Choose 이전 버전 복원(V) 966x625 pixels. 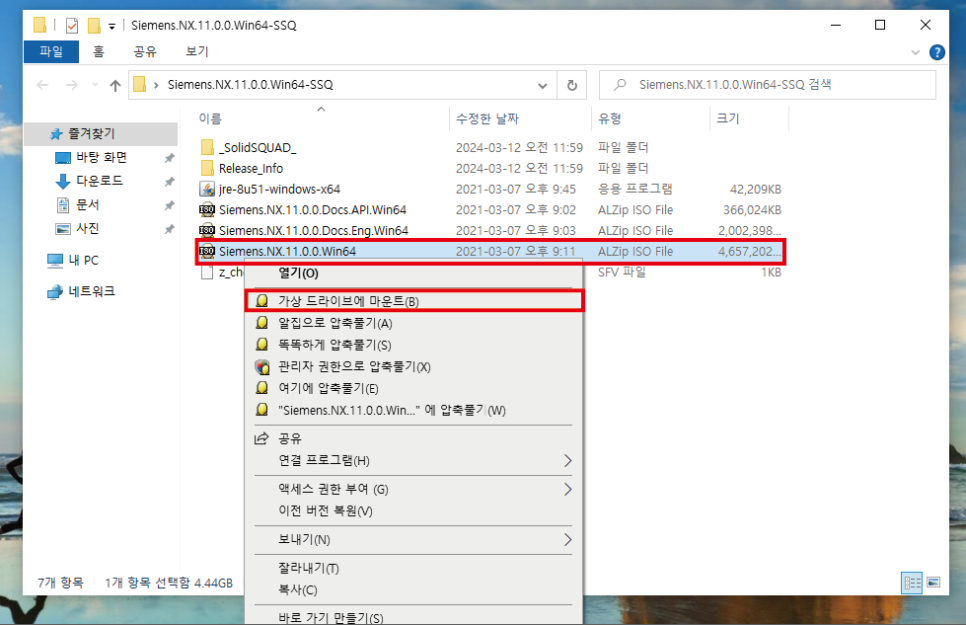[x=413, y=511]
